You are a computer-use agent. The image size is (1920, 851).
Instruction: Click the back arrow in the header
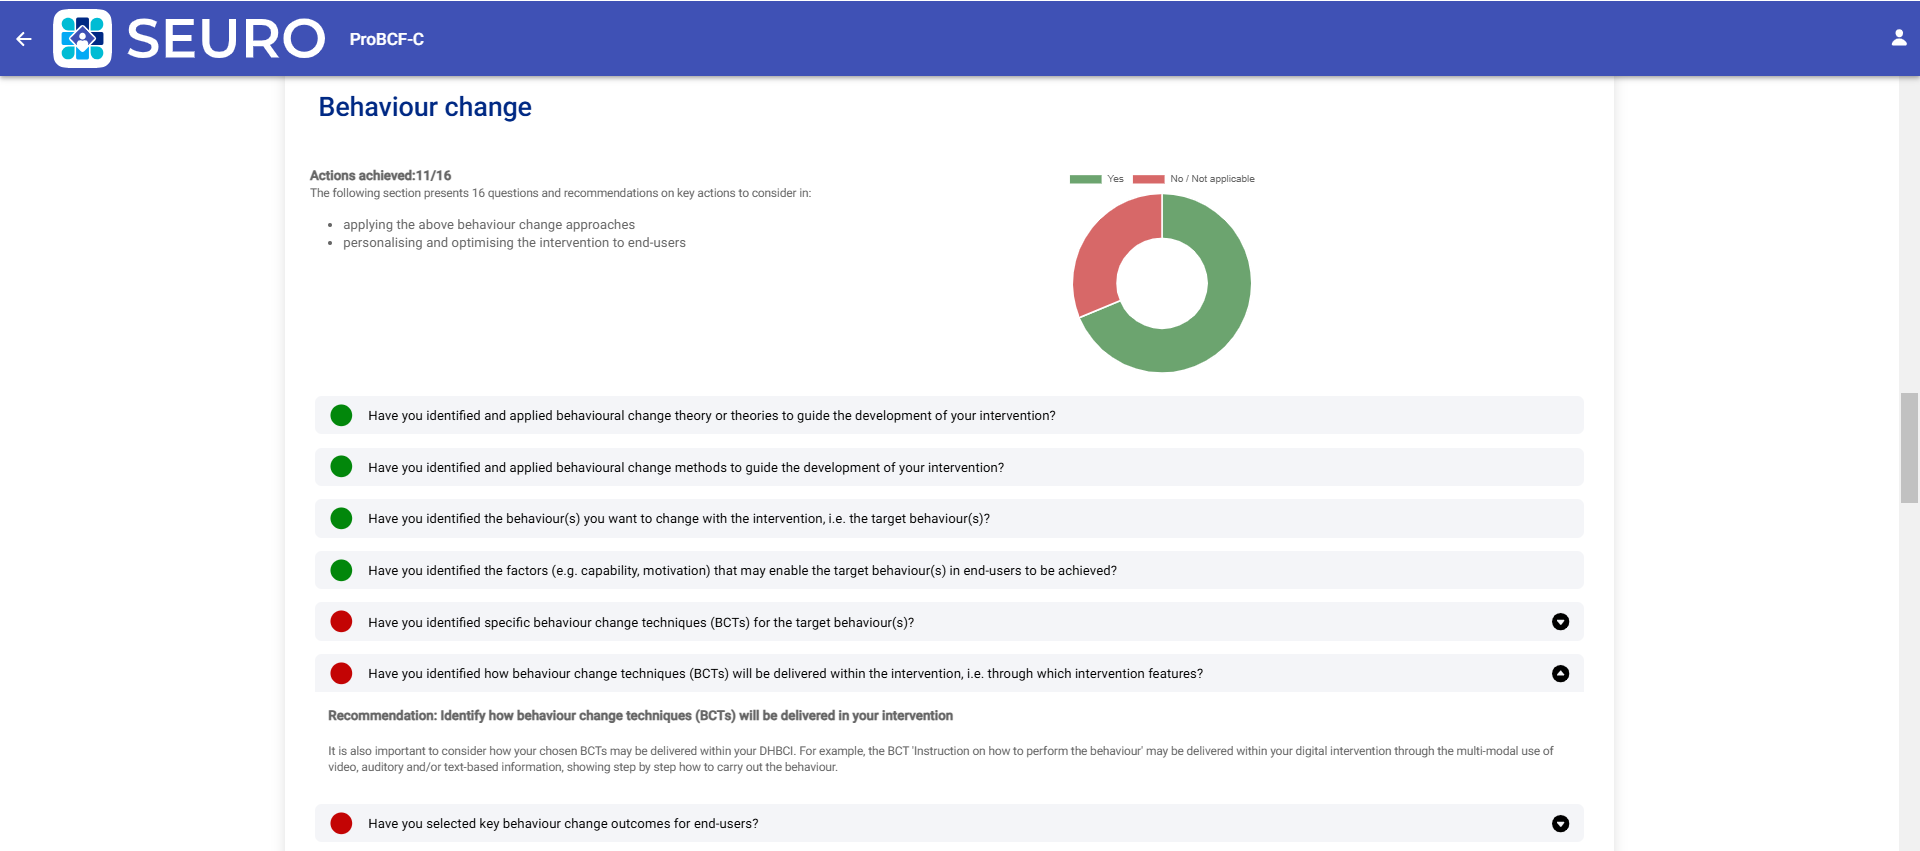point(24,39)
